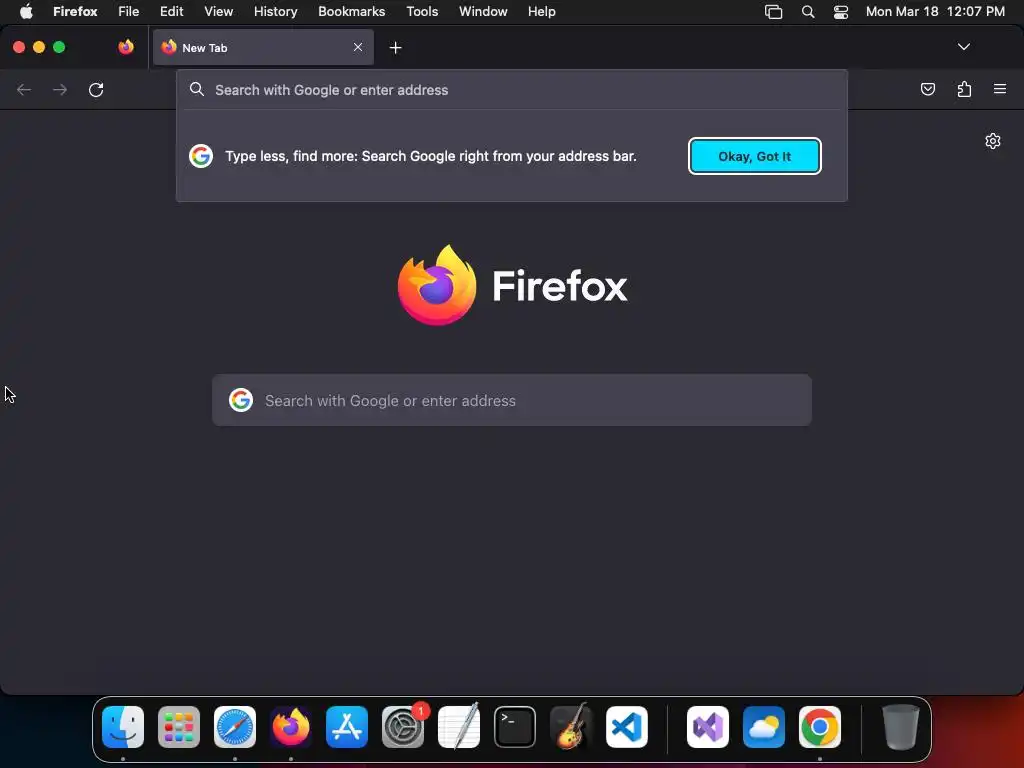Open the Firefox application menu in menu bar
This screenshot has width=1024, height=768.
click(75, 11)
